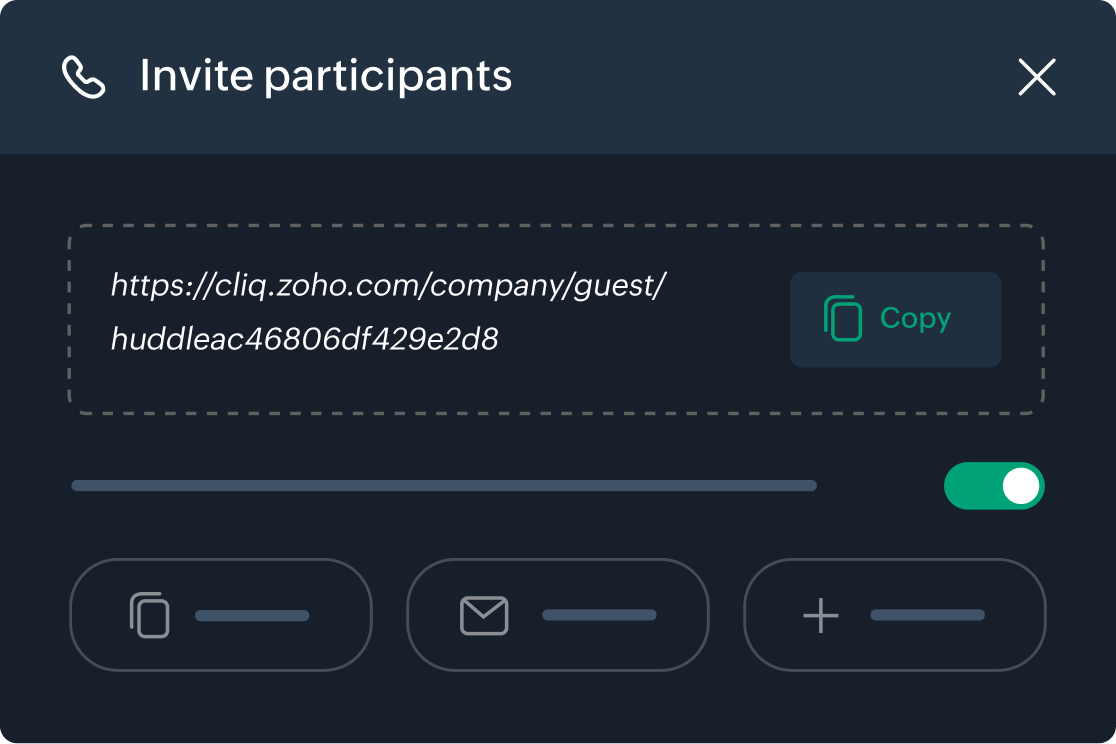This screenshot has width=1116, height=744.
Task: Click the placeholder label in the email pill
Action: click(599, 615)
